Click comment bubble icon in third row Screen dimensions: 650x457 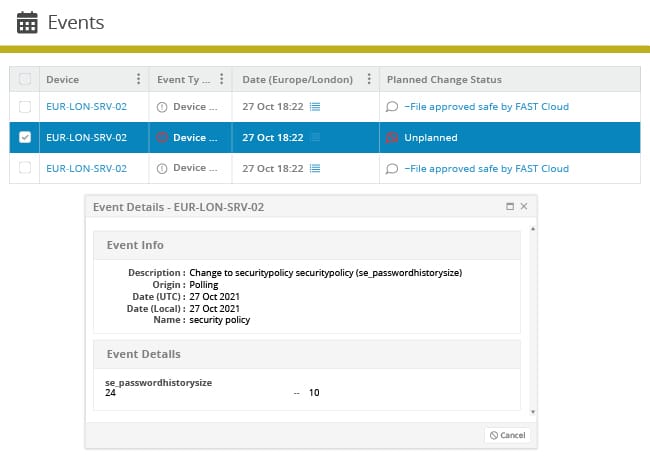tap(392, 168)
